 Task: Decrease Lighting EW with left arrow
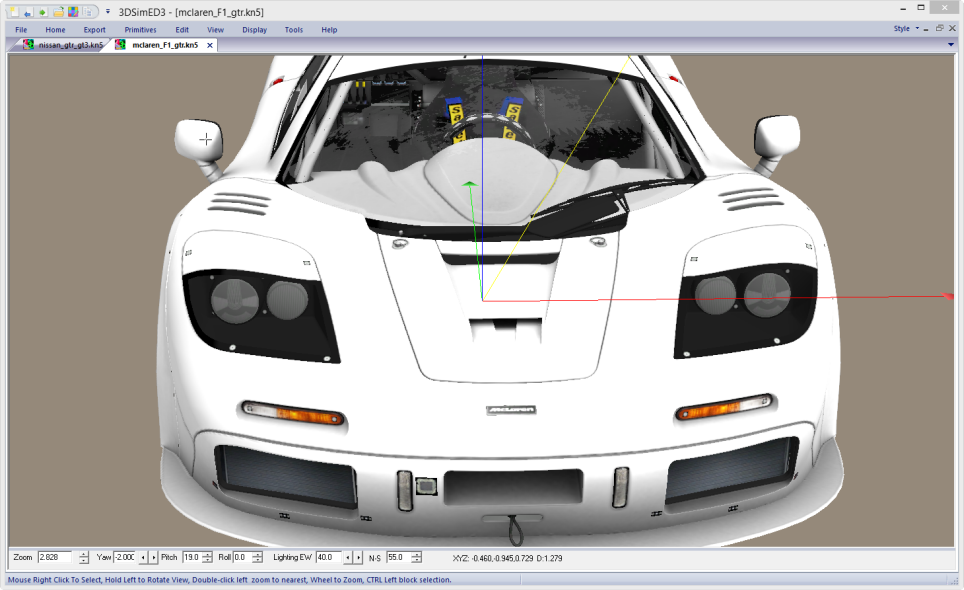348,557
